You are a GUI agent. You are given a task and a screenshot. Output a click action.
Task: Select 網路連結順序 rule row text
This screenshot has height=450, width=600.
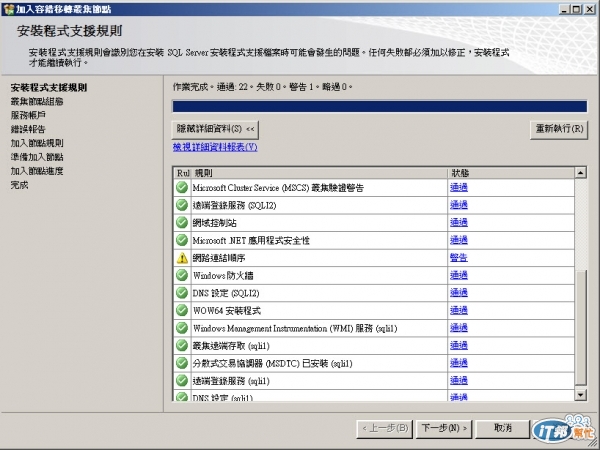[x=218, y=258]
